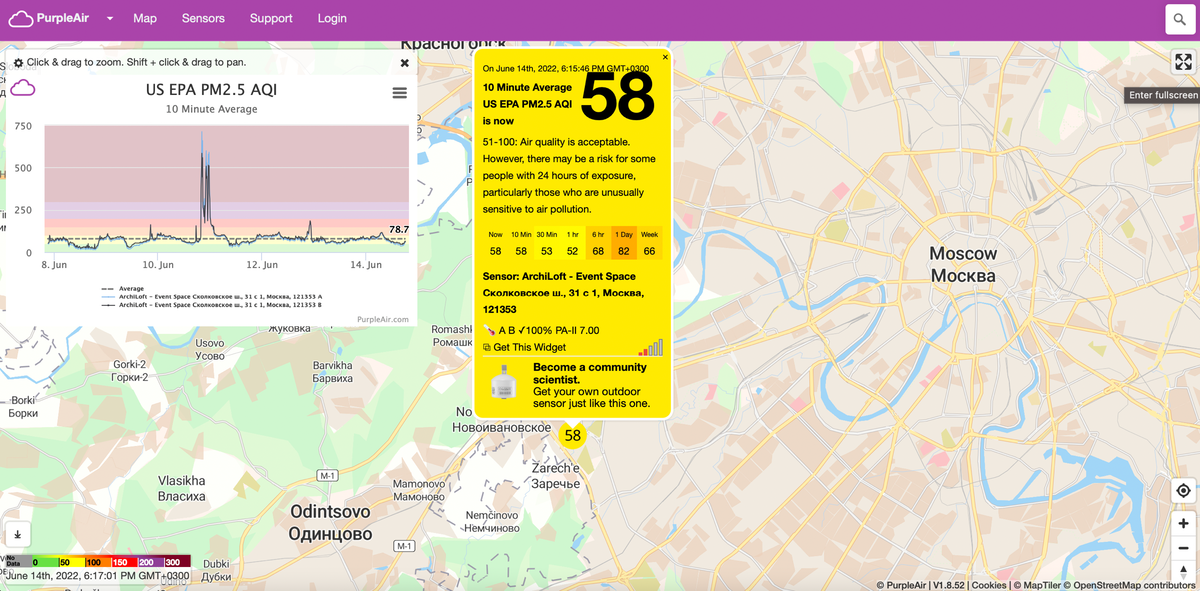1200x591 pixels.
Task: Click the Vlasikha map label
Action: (x=182, y=488)
